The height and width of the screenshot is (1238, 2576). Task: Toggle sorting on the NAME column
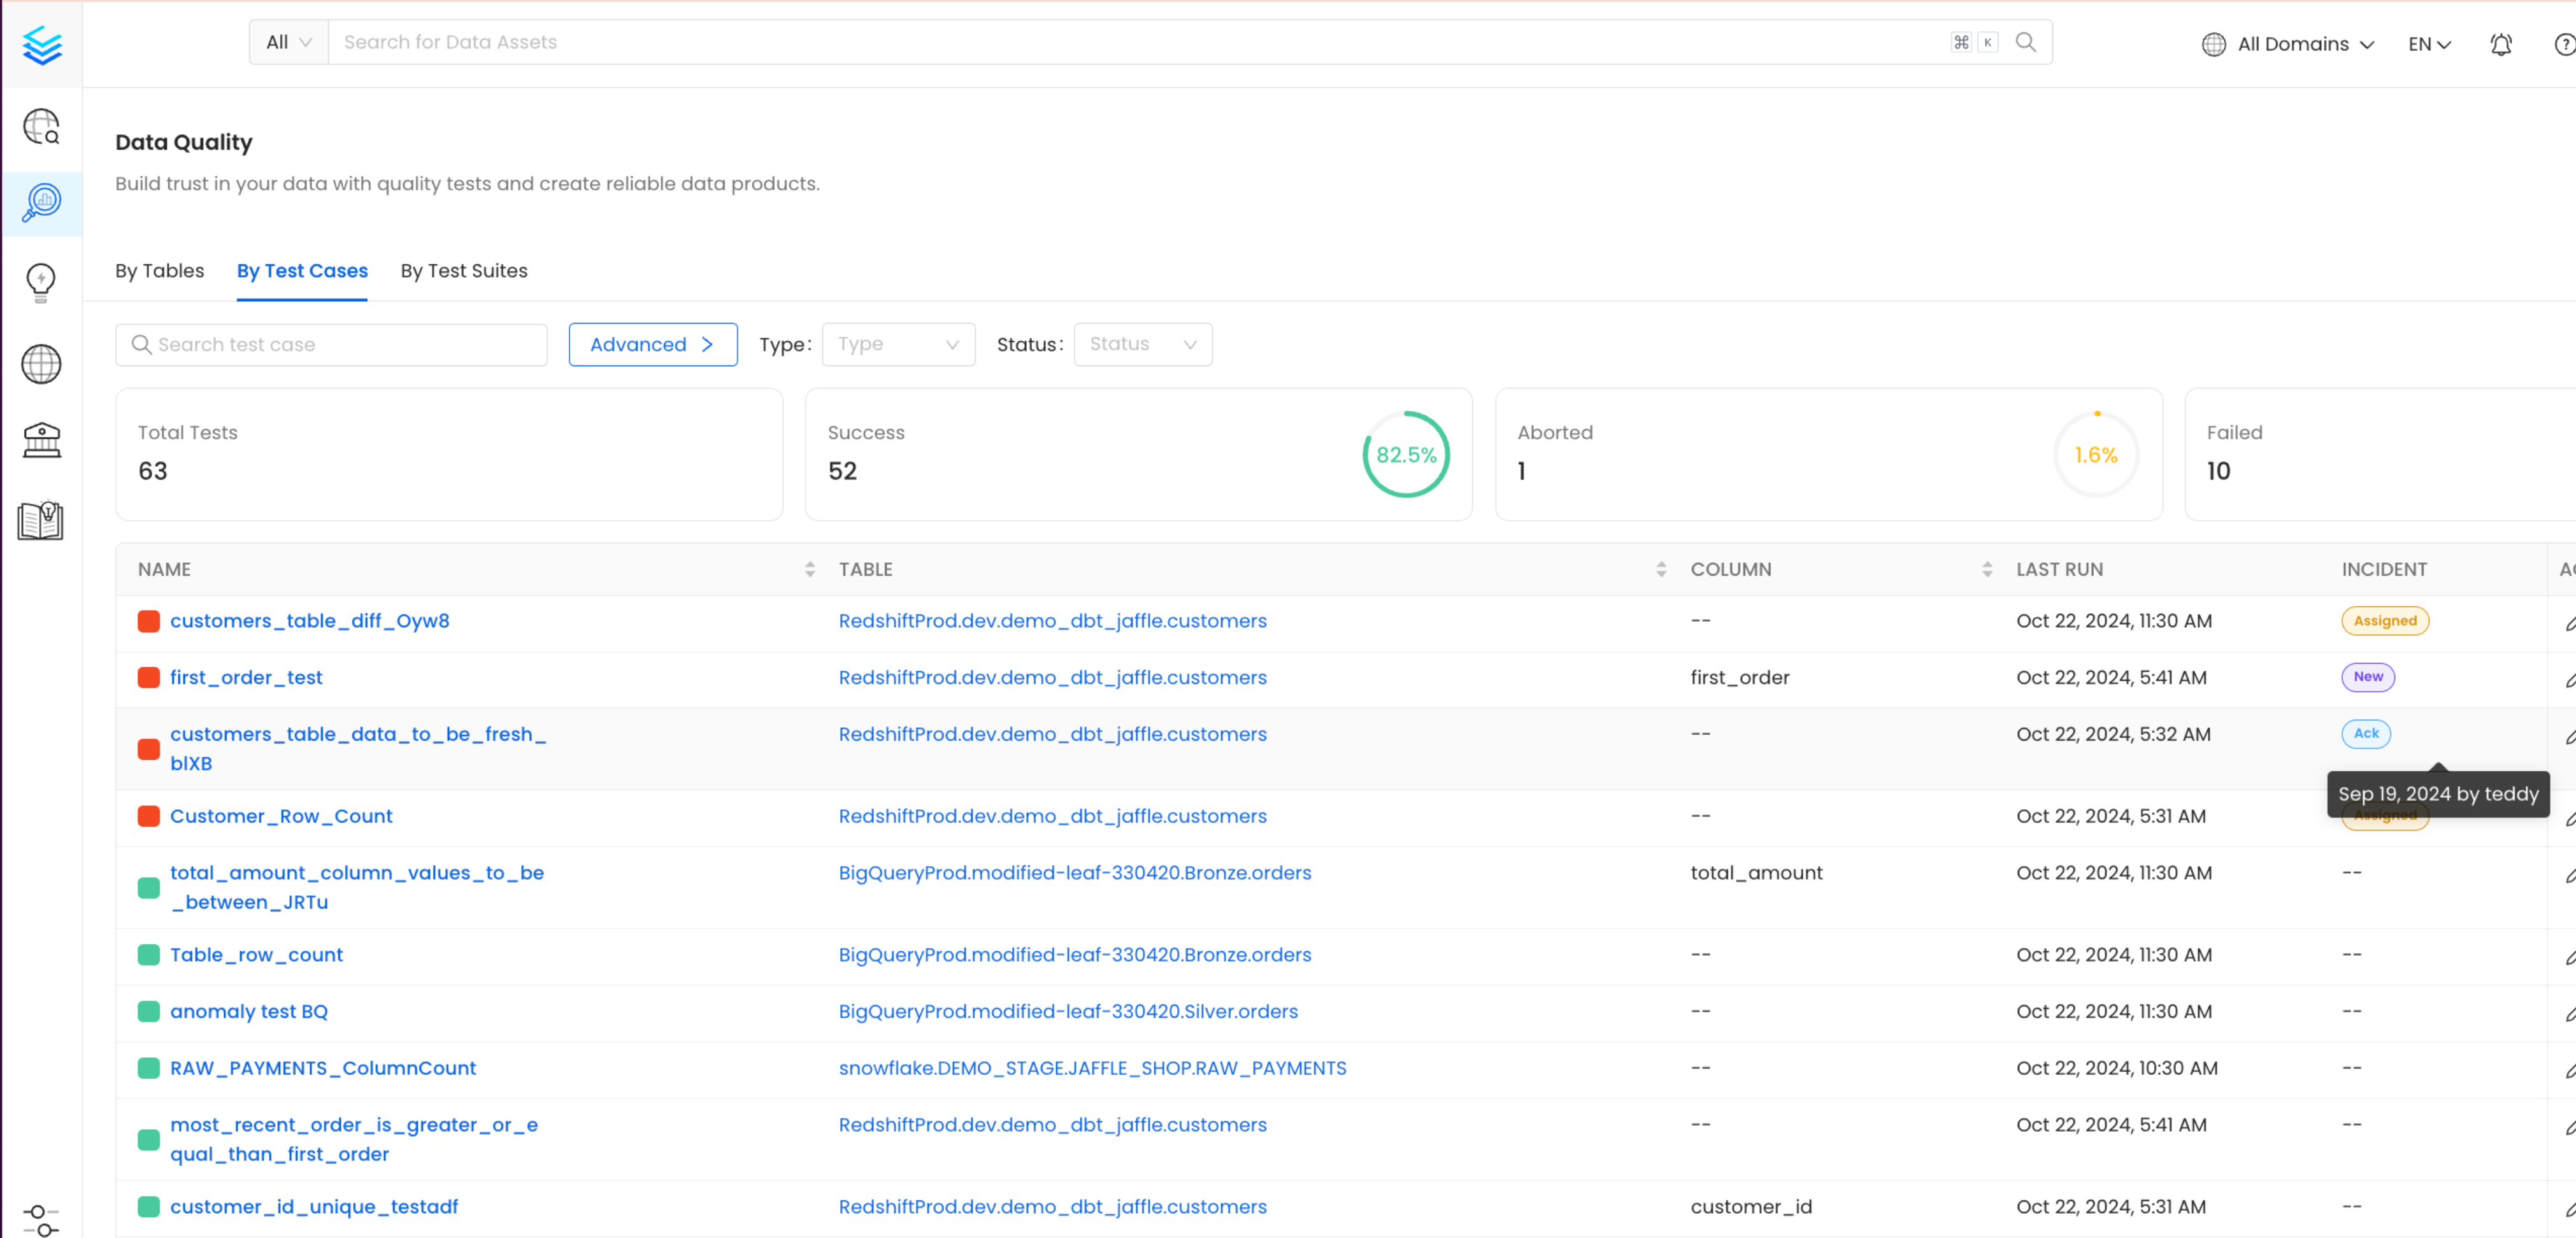coord(810,568)
